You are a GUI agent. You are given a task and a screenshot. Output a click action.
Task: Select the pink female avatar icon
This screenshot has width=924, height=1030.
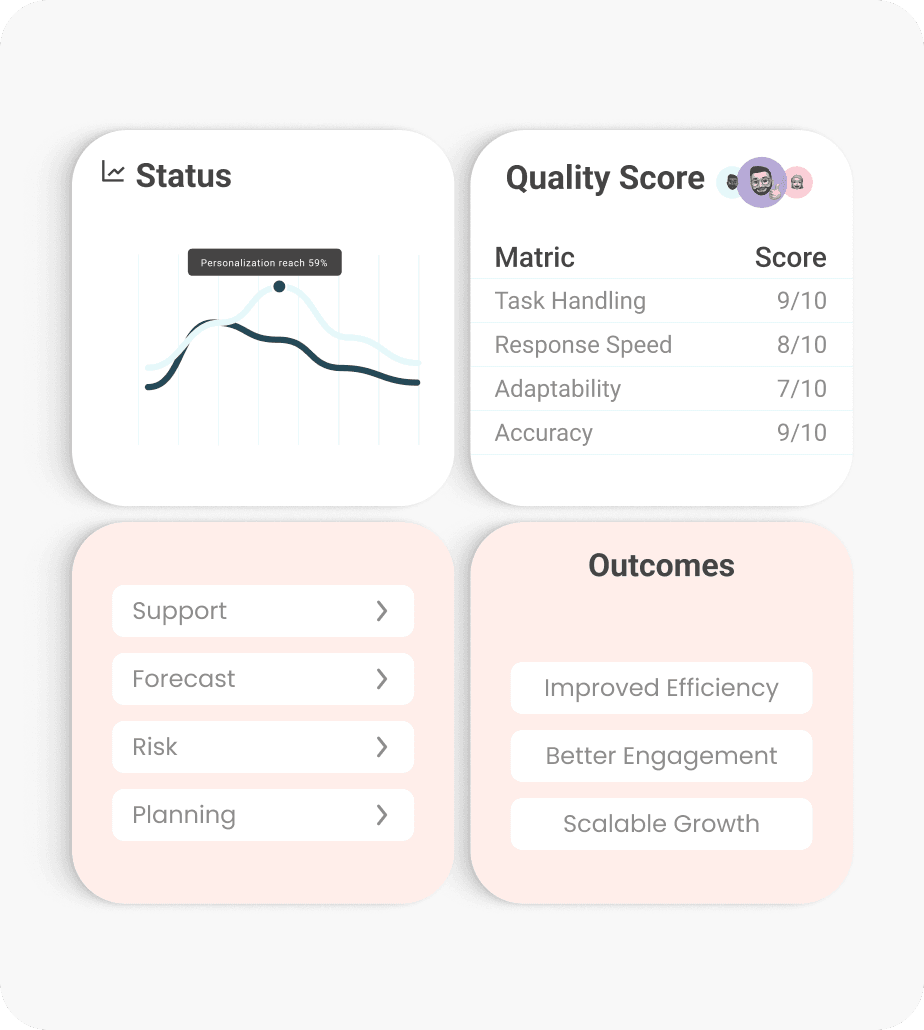797,183
